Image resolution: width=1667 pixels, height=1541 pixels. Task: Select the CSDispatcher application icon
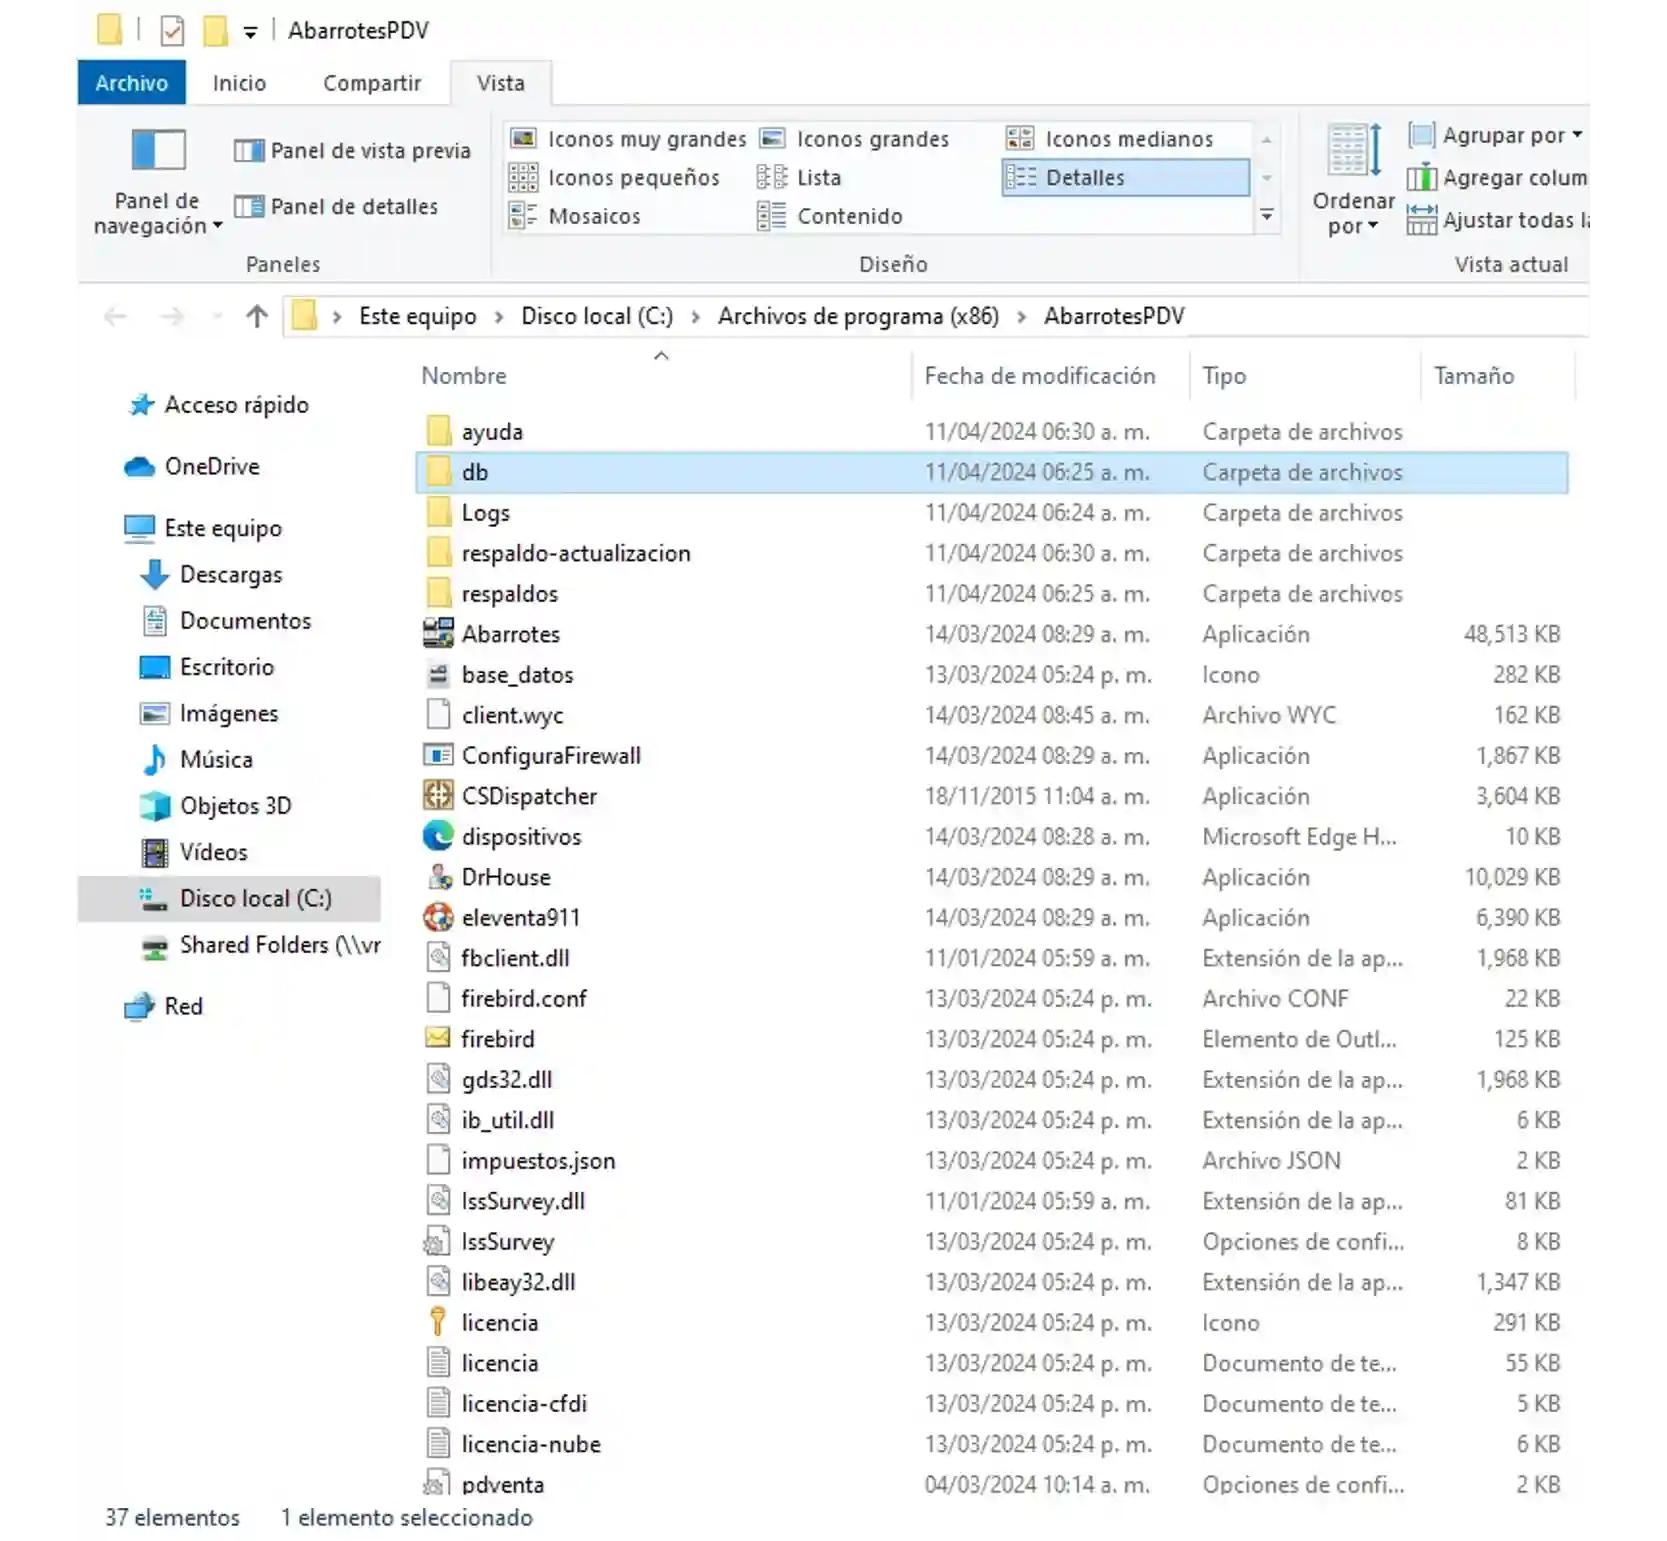point(438,796)
